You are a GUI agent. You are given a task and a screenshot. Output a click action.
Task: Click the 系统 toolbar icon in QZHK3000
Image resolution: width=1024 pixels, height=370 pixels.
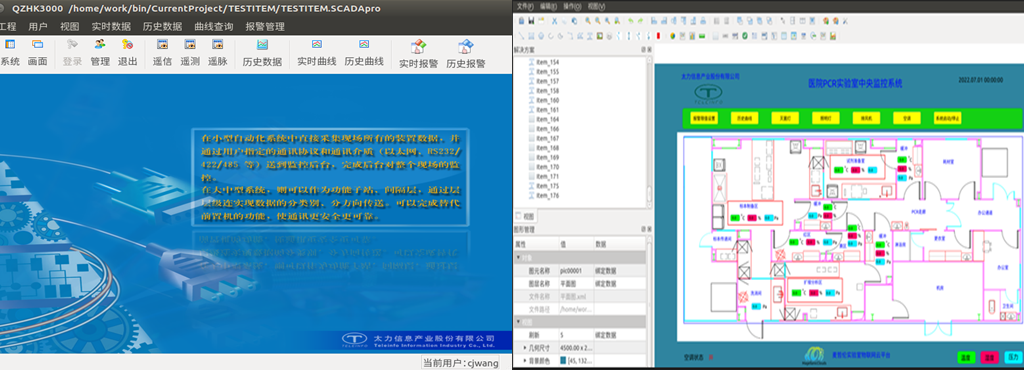9,44
